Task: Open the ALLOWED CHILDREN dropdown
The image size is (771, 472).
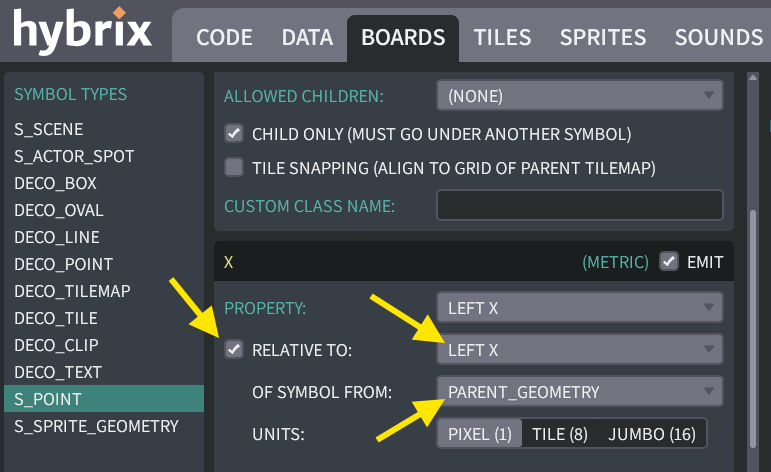Action: point(579,96)
